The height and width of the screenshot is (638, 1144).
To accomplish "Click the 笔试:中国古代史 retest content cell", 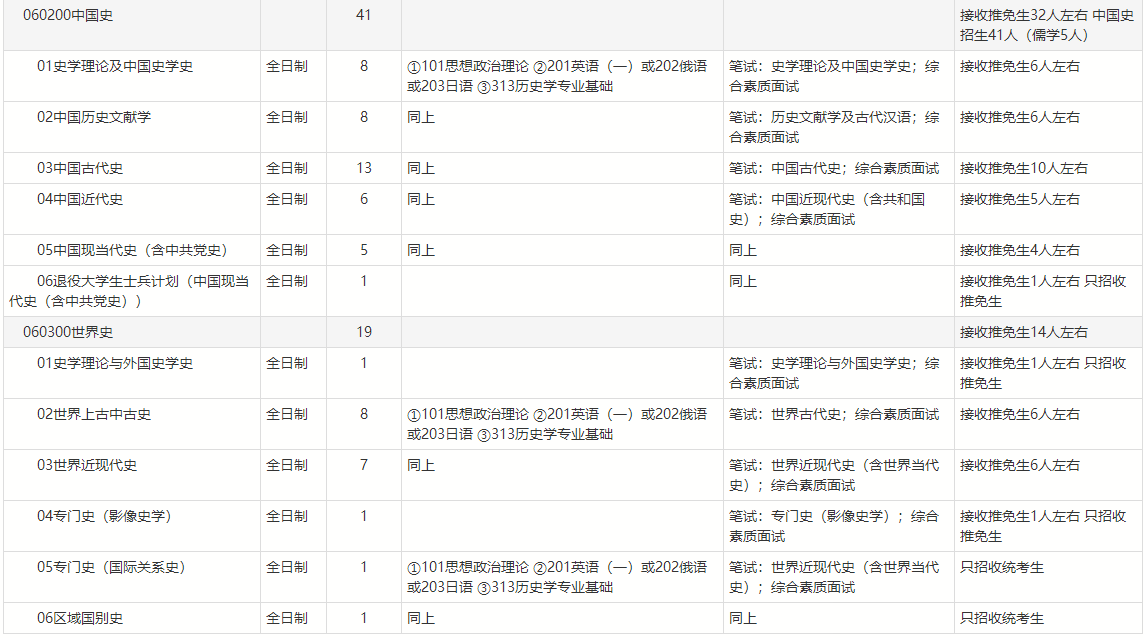I will [x=834, y=168].
